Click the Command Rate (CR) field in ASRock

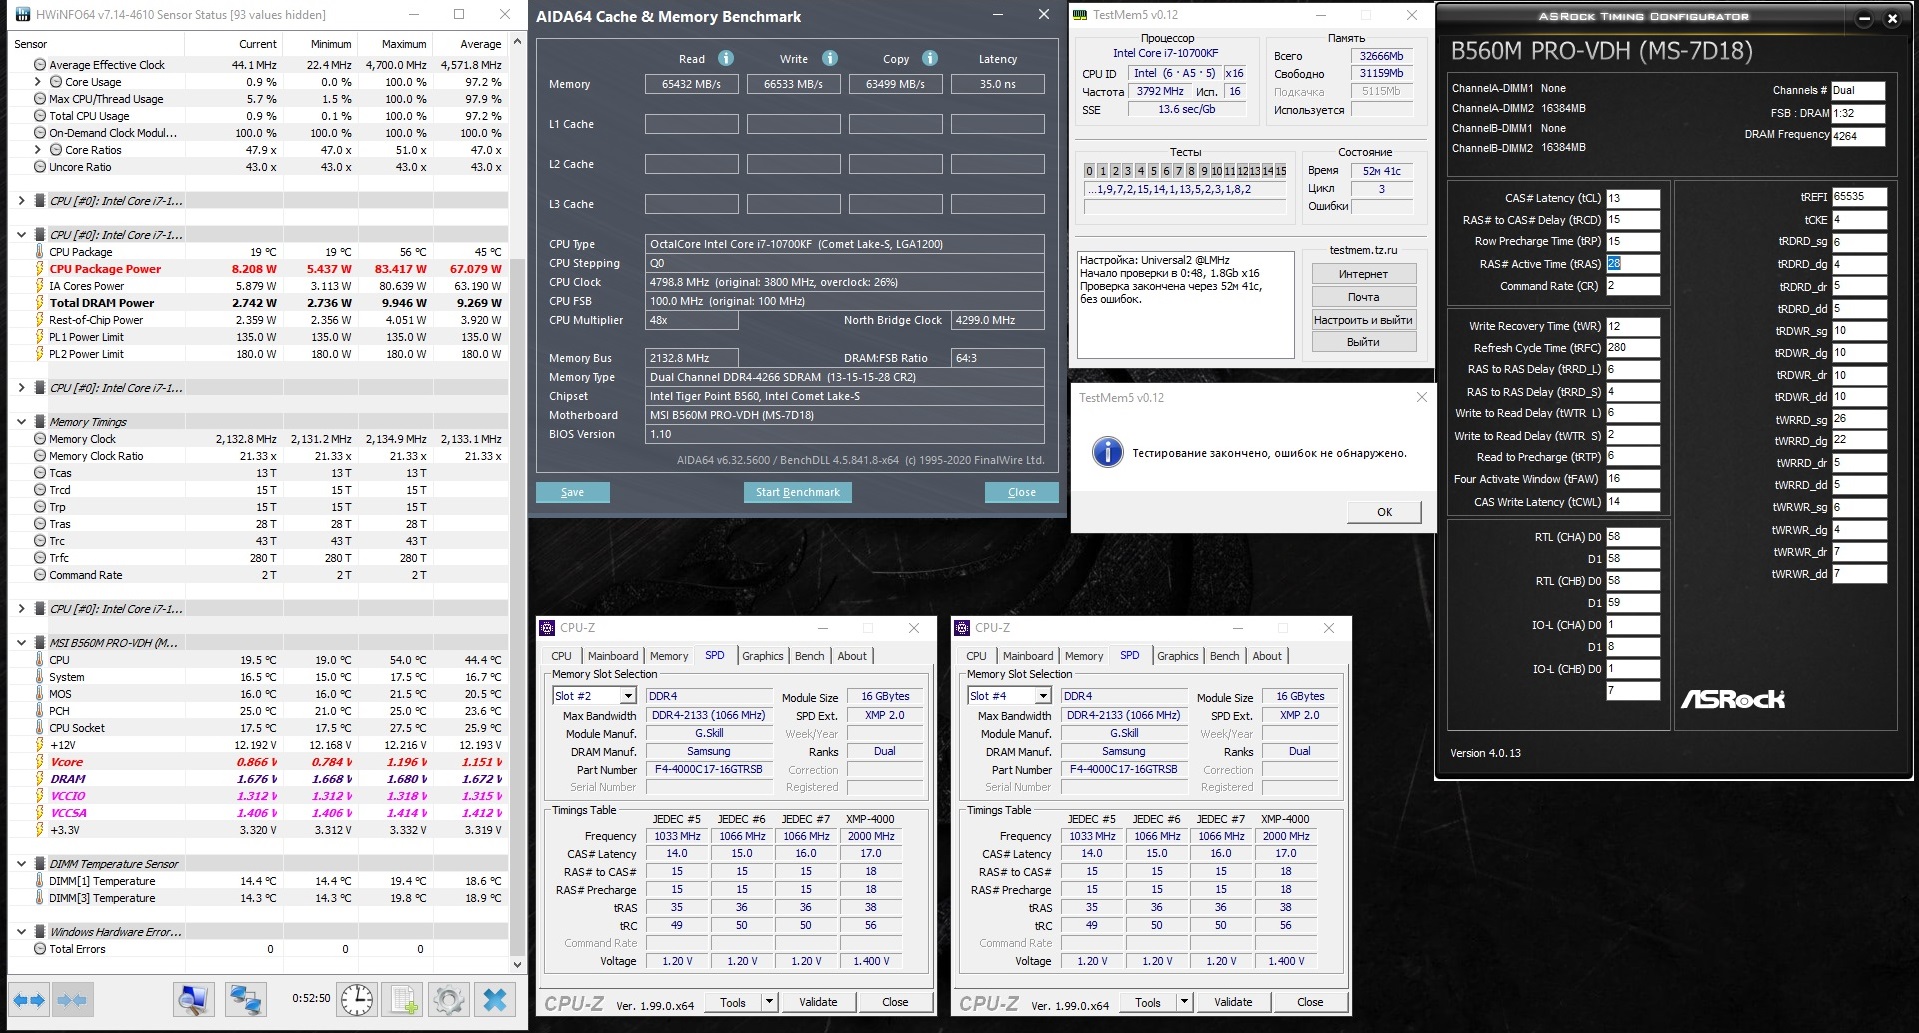click(x=1633, y=286)
